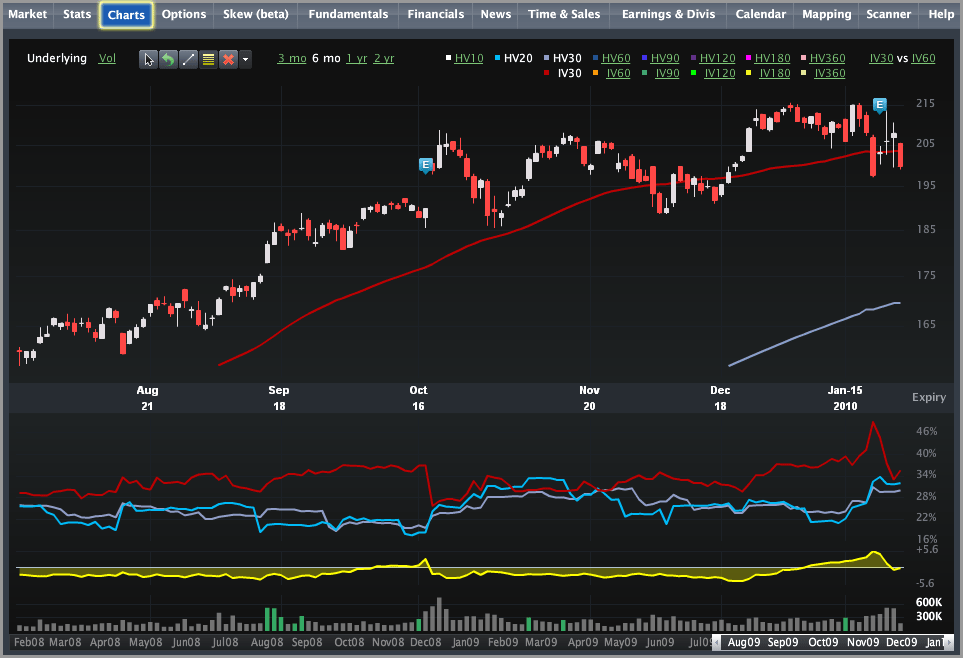Click Dec08 on the bottom timeline

(x=426, y=642)
